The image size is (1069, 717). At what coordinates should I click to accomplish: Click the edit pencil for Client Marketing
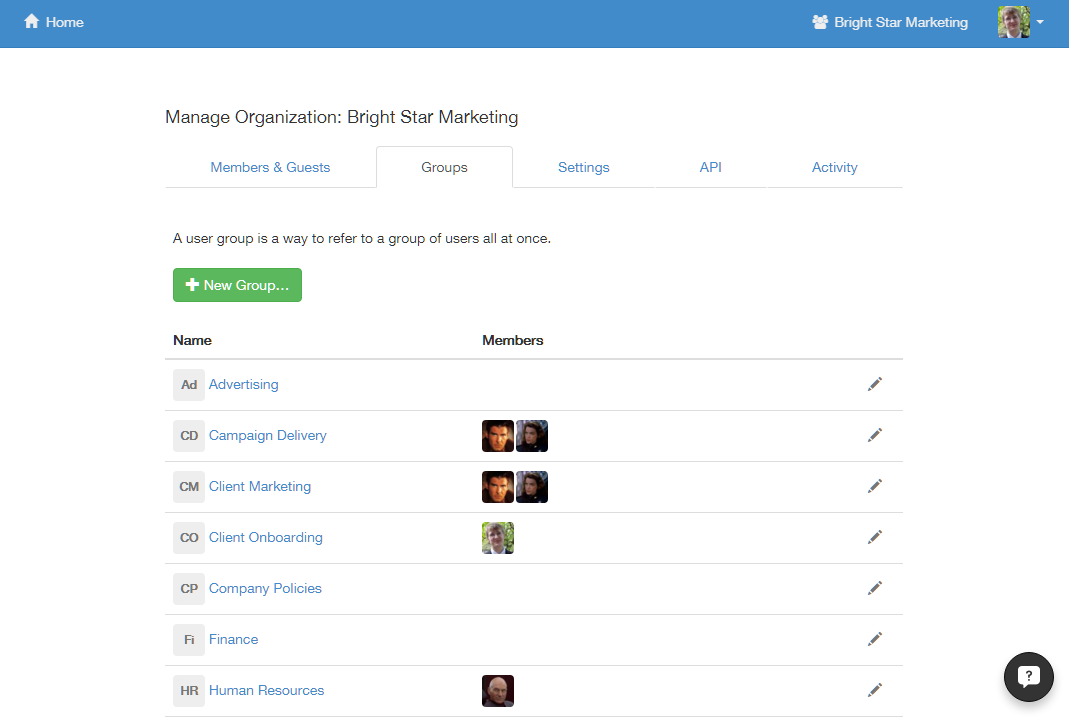875,486
